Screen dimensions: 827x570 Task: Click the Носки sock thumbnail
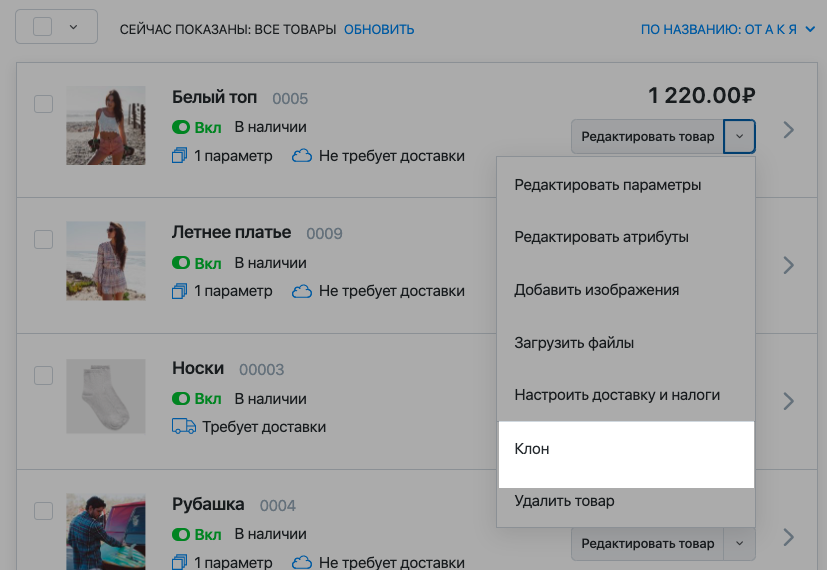[x=105, y=397]
